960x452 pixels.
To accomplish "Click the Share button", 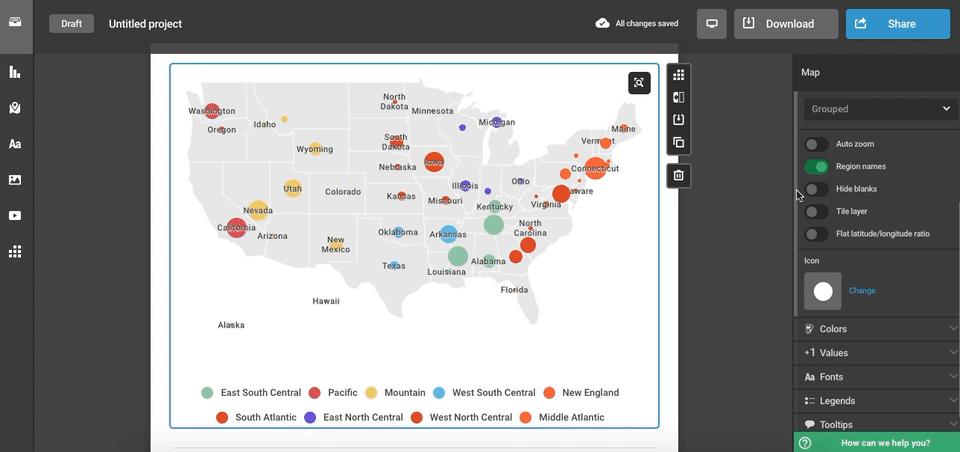I will coord(897,24).
